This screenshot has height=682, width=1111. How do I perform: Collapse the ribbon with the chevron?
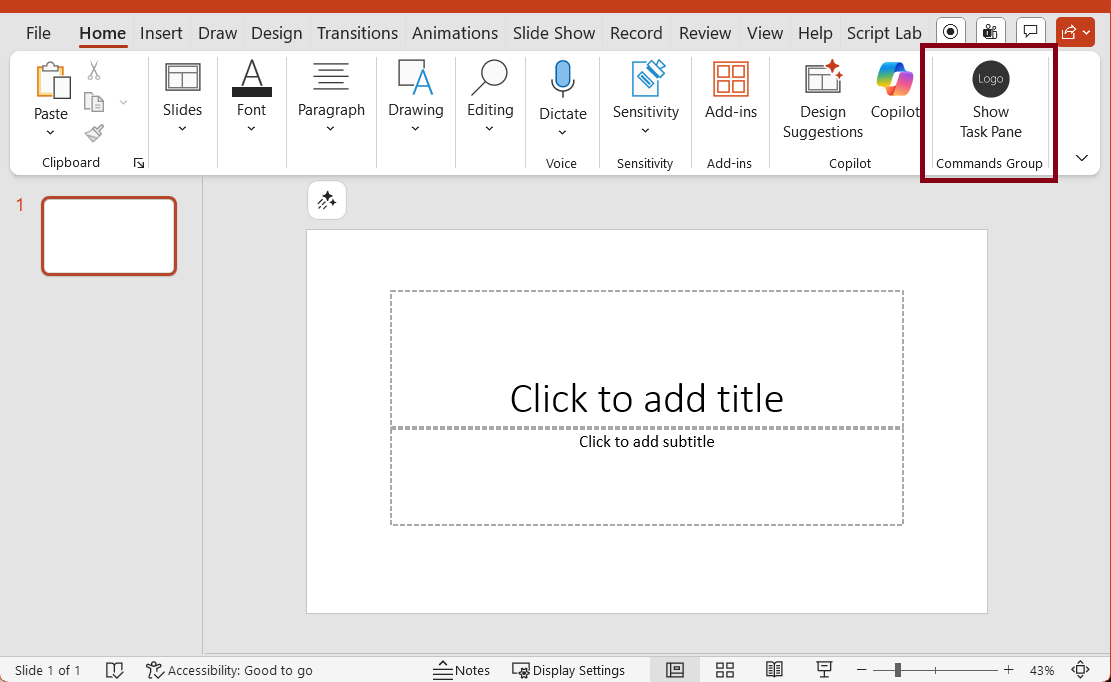coord(1081,157)
